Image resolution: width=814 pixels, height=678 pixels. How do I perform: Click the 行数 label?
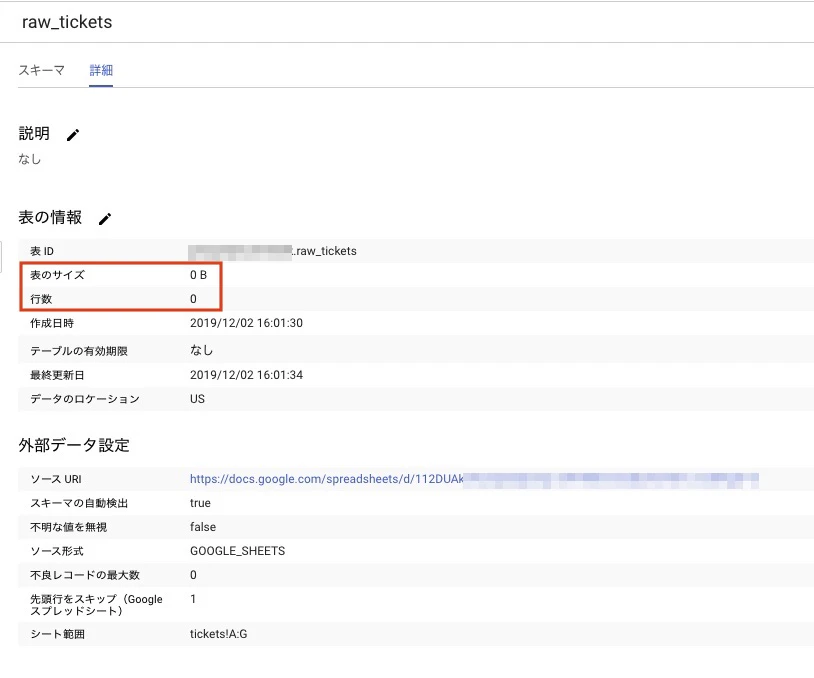tap(41, 299)
